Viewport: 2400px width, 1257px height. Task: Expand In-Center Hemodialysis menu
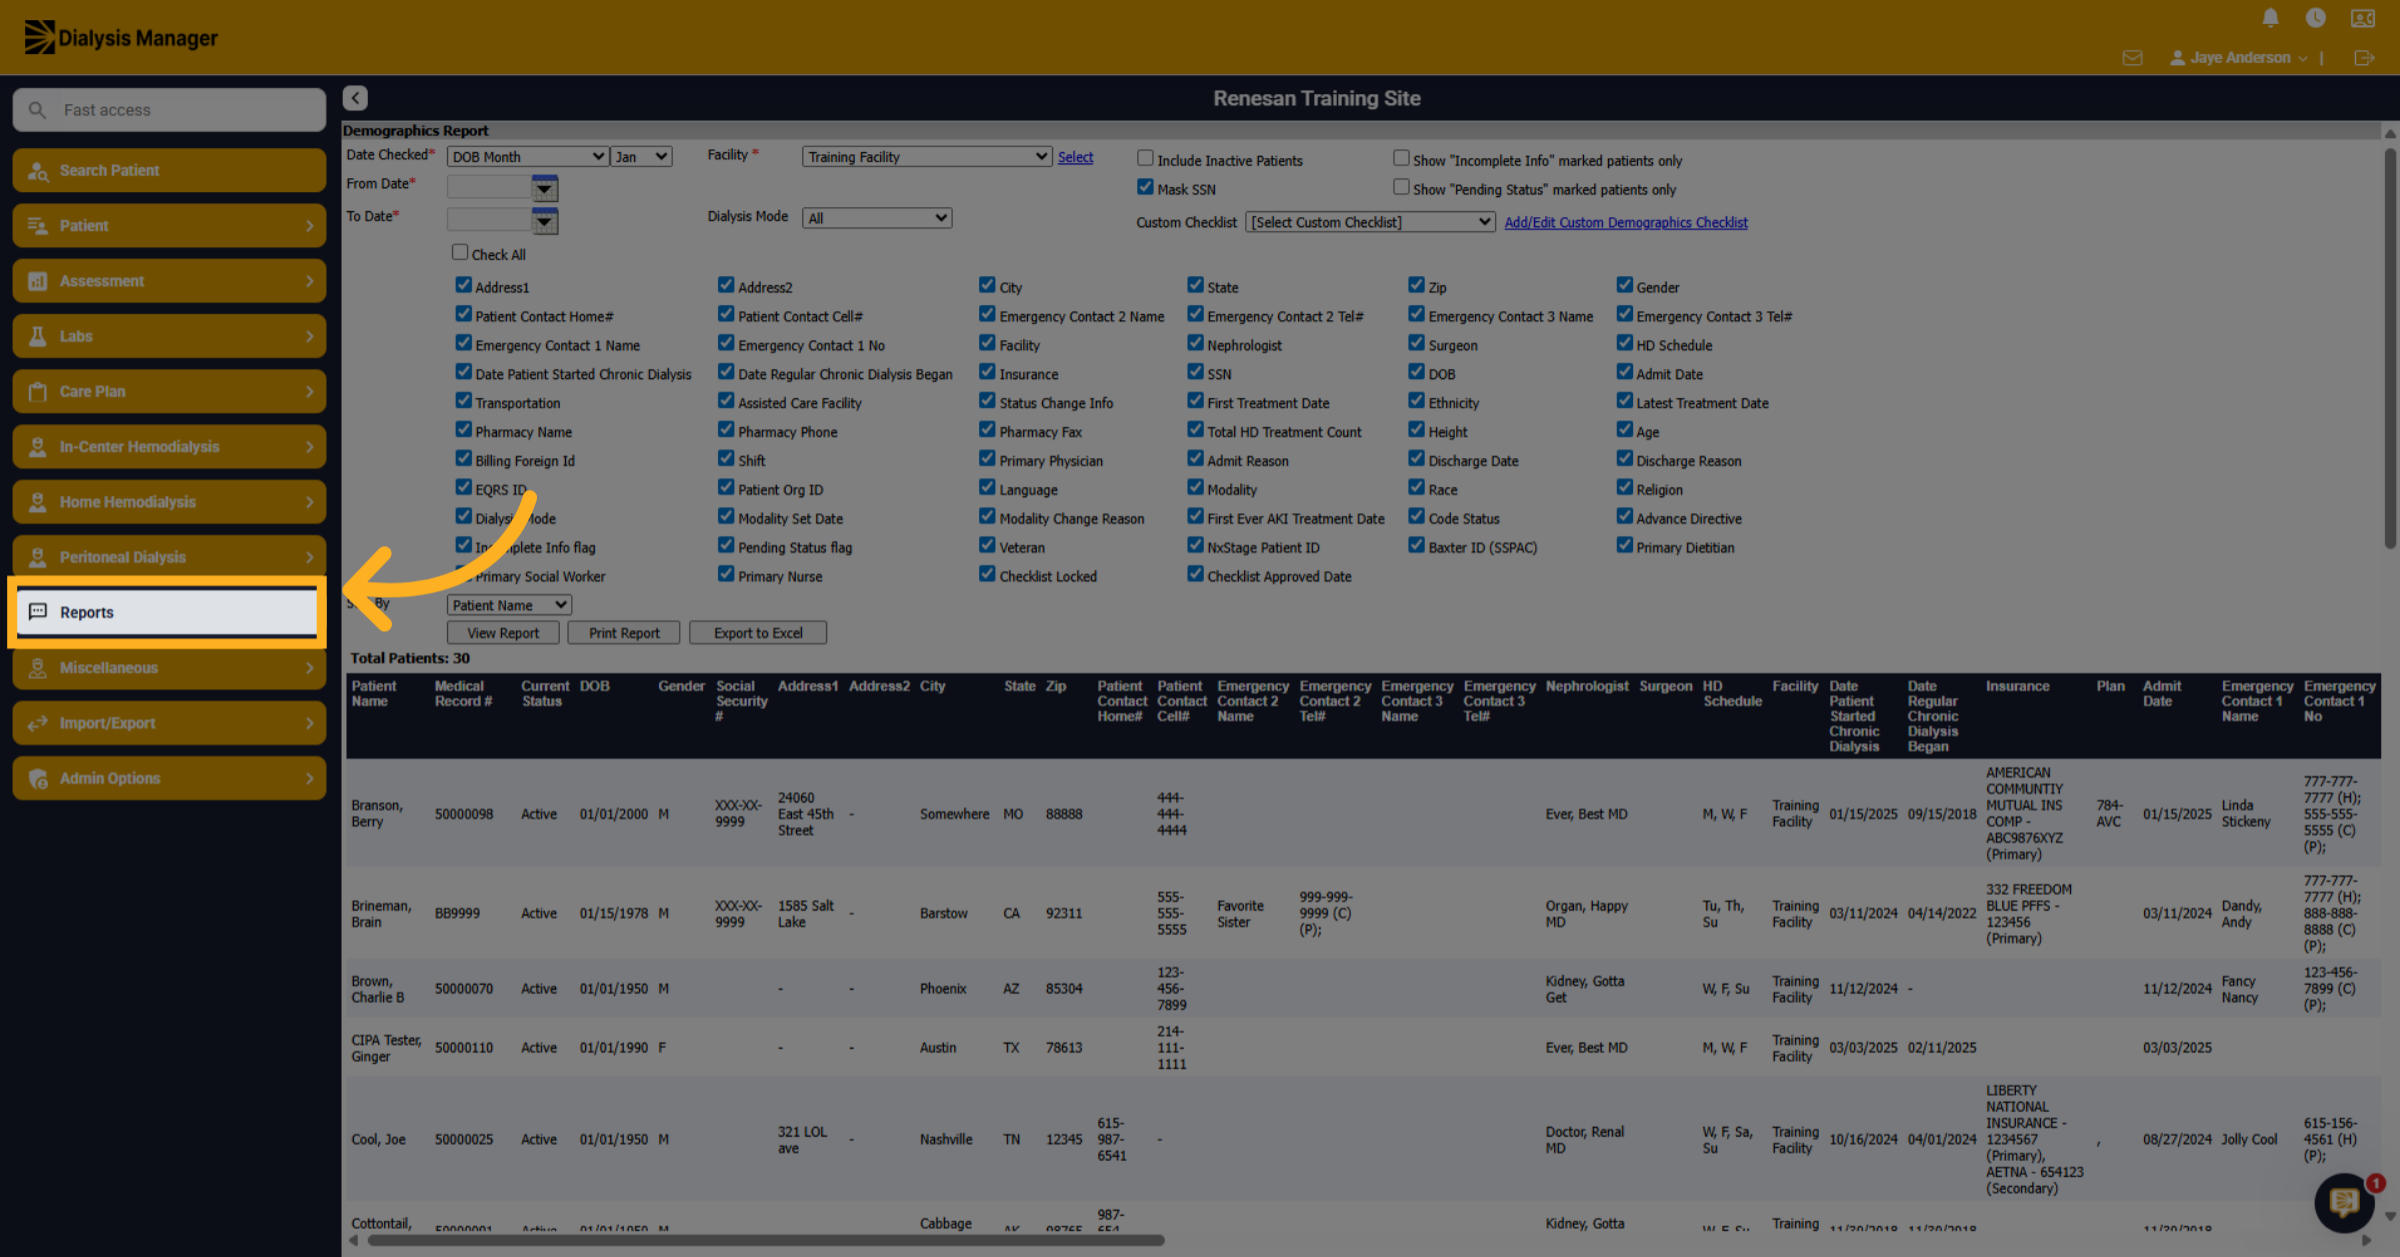(x=169, y=447)
